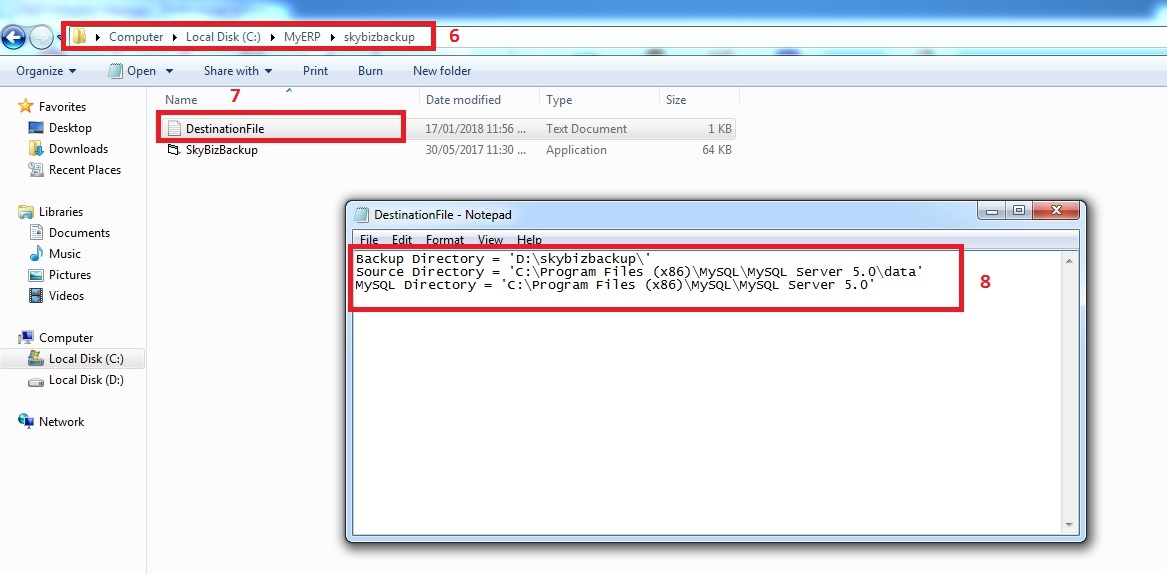1167x574 pixels.
Task: Select Local Disk (D:) drive
Action: coord(86,380)
